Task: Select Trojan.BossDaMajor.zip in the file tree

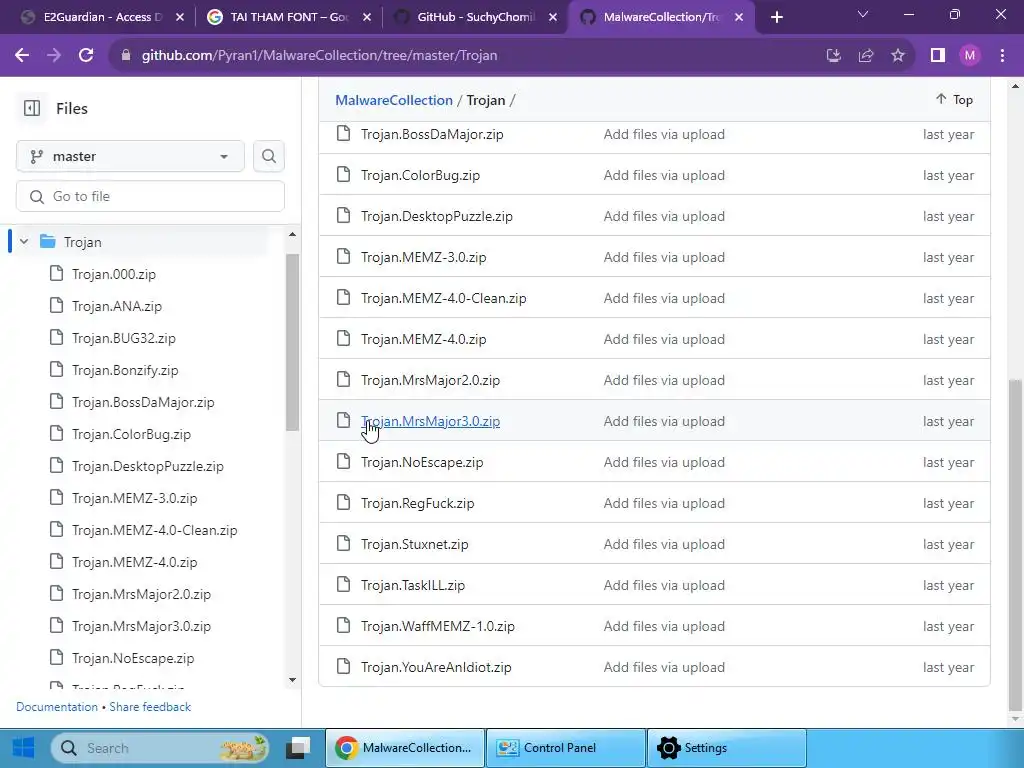Action: 143,402
